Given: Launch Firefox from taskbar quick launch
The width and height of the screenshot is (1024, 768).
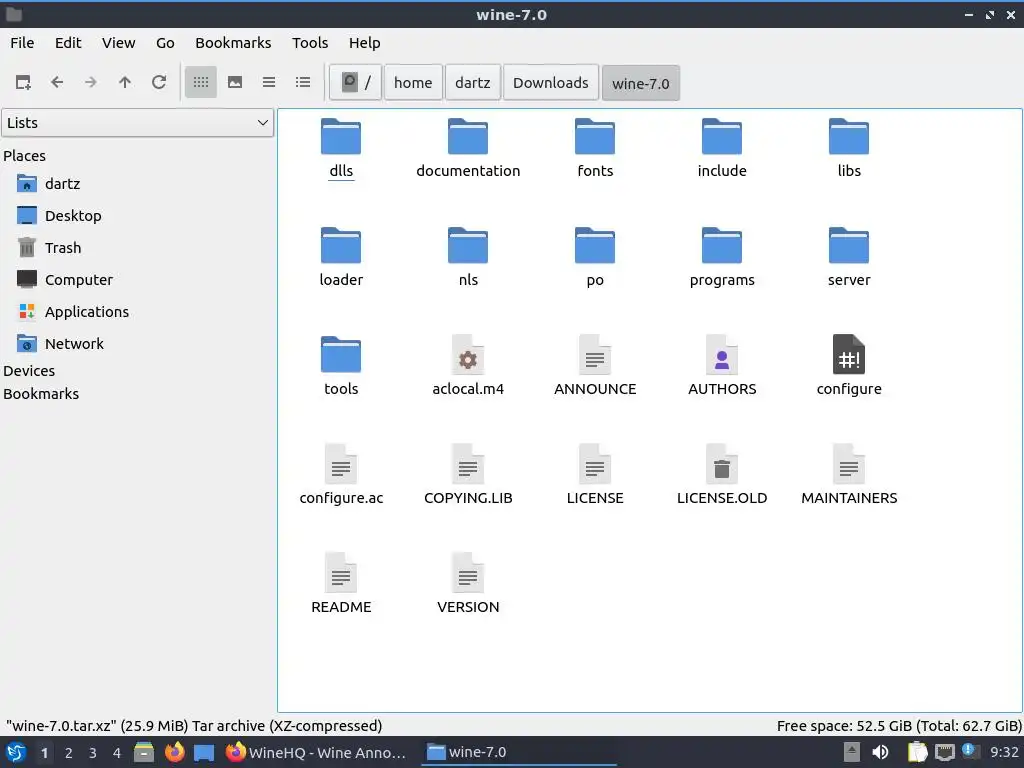Looking at the screenshot, I should [174, 752].
